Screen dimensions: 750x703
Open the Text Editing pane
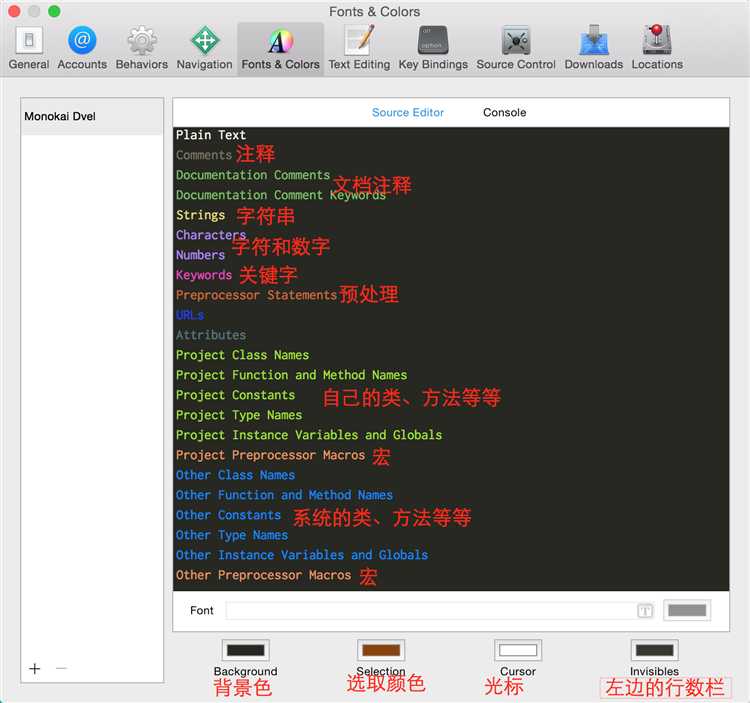click(359, 48)
